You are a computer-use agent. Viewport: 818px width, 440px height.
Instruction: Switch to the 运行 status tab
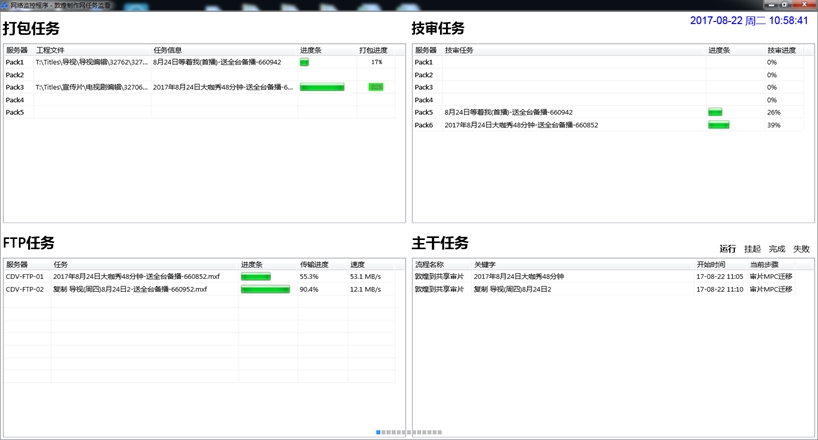(x=727, y=249)
